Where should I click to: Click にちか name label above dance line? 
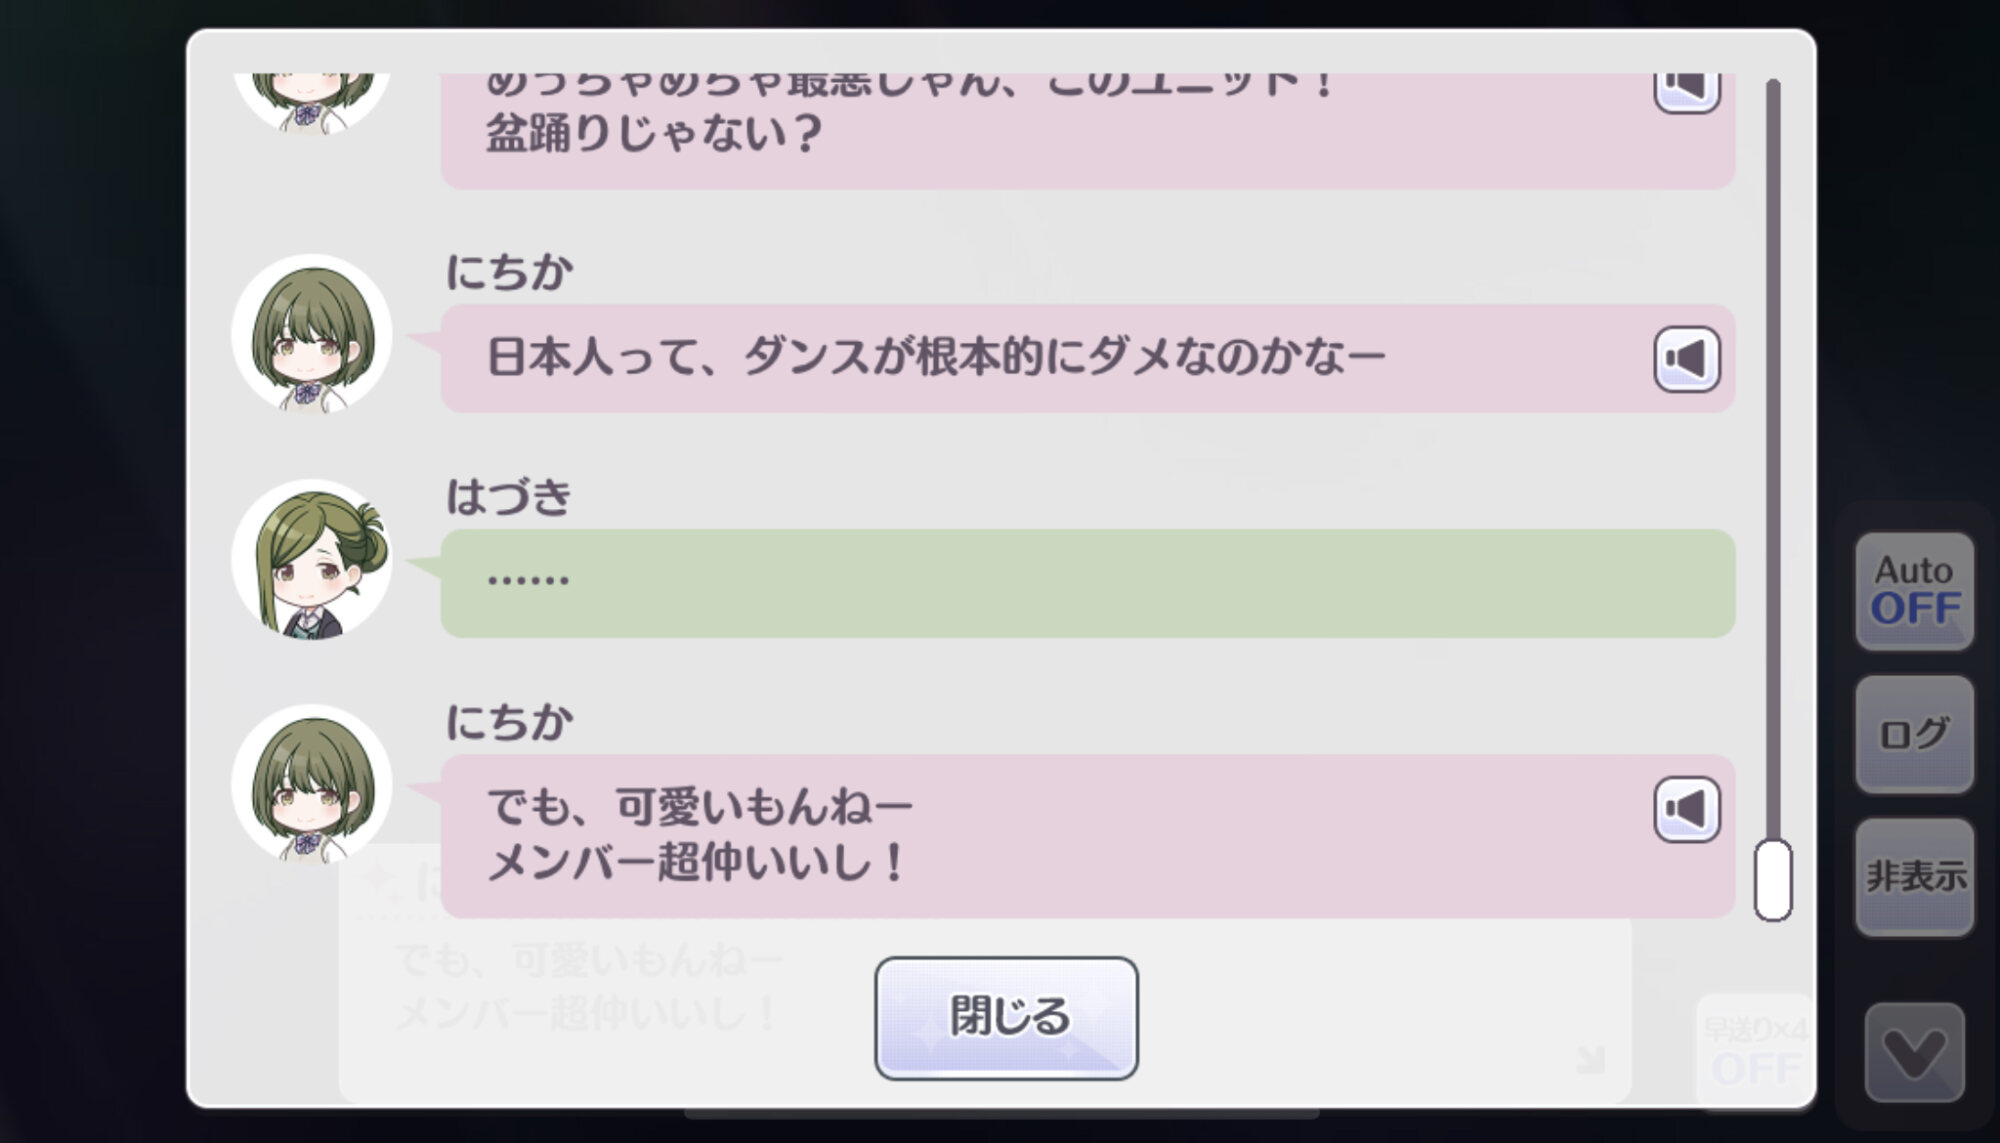[x=509, y=272]
